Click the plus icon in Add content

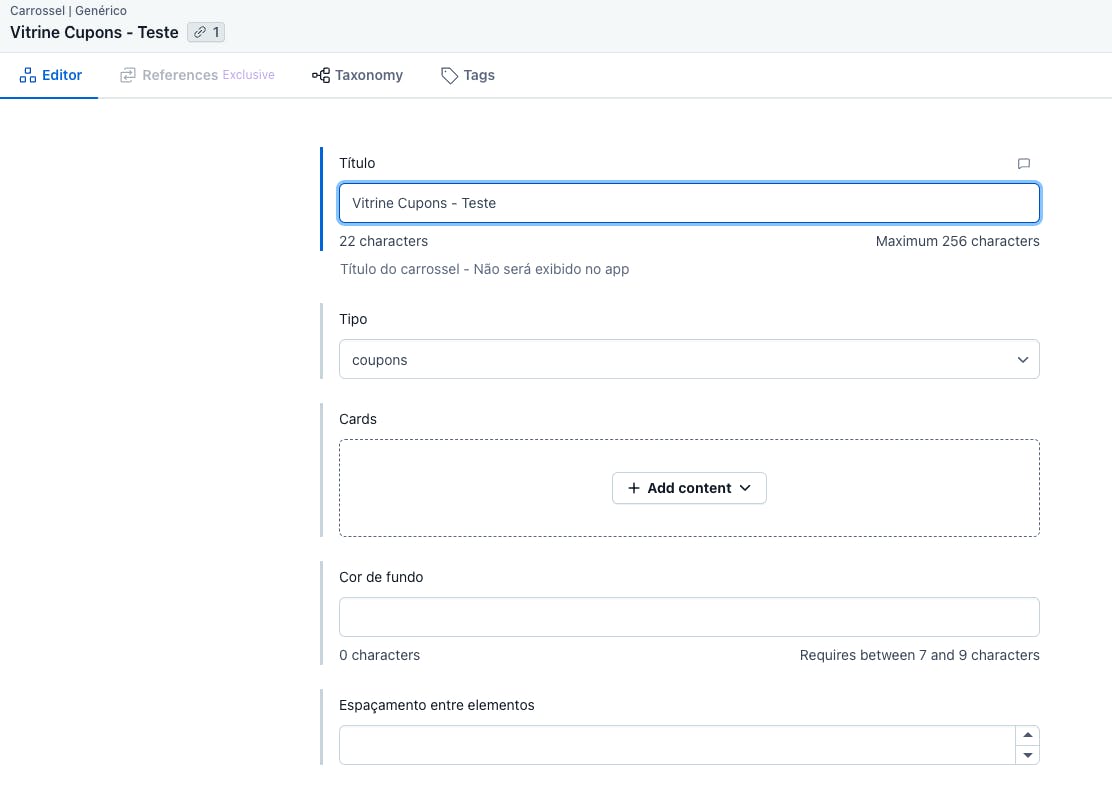(x=633, y=488)
